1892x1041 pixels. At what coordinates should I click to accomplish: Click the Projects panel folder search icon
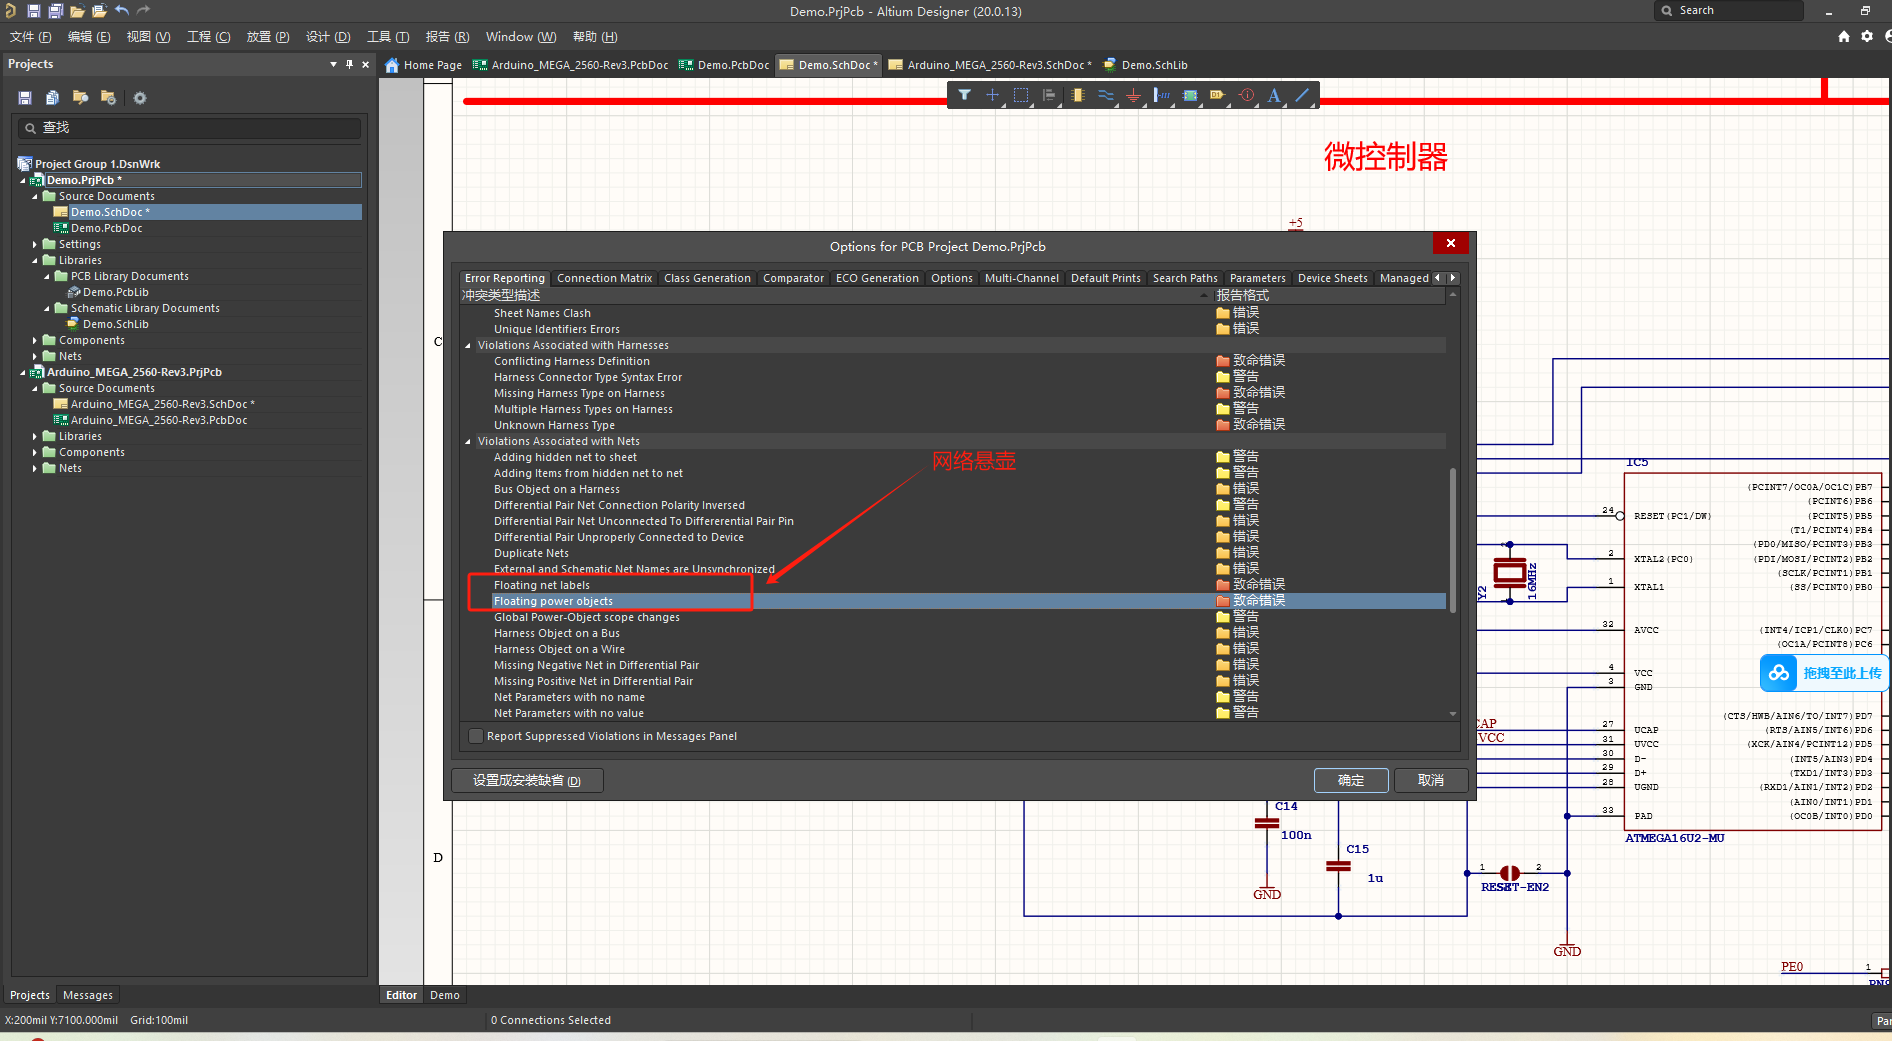point(80,98)
